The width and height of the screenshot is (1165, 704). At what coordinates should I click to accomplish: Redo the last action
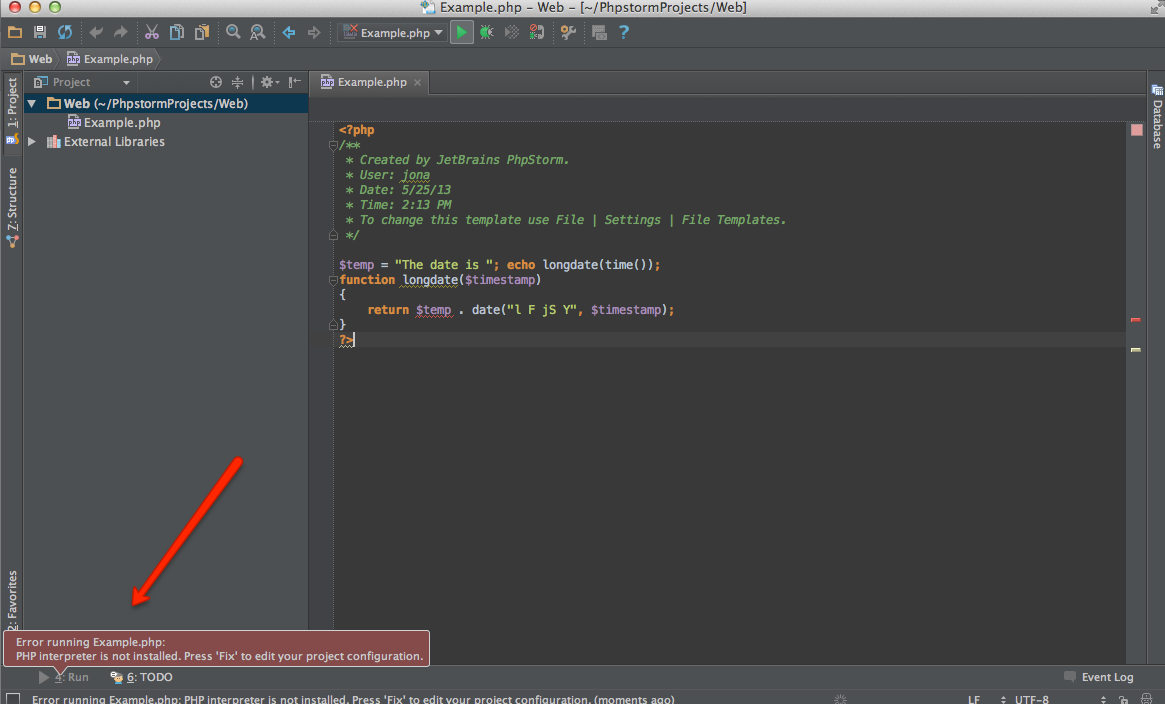coord(120,33)
